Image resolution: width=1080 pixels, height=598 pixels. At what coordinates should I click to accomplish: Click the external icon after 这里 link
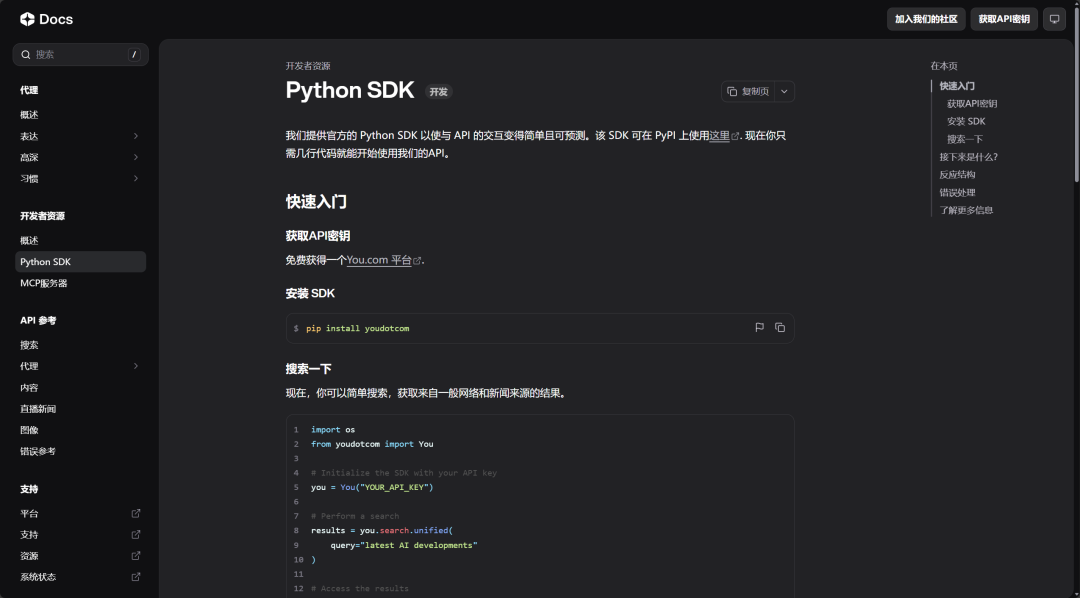coord(735,136)
